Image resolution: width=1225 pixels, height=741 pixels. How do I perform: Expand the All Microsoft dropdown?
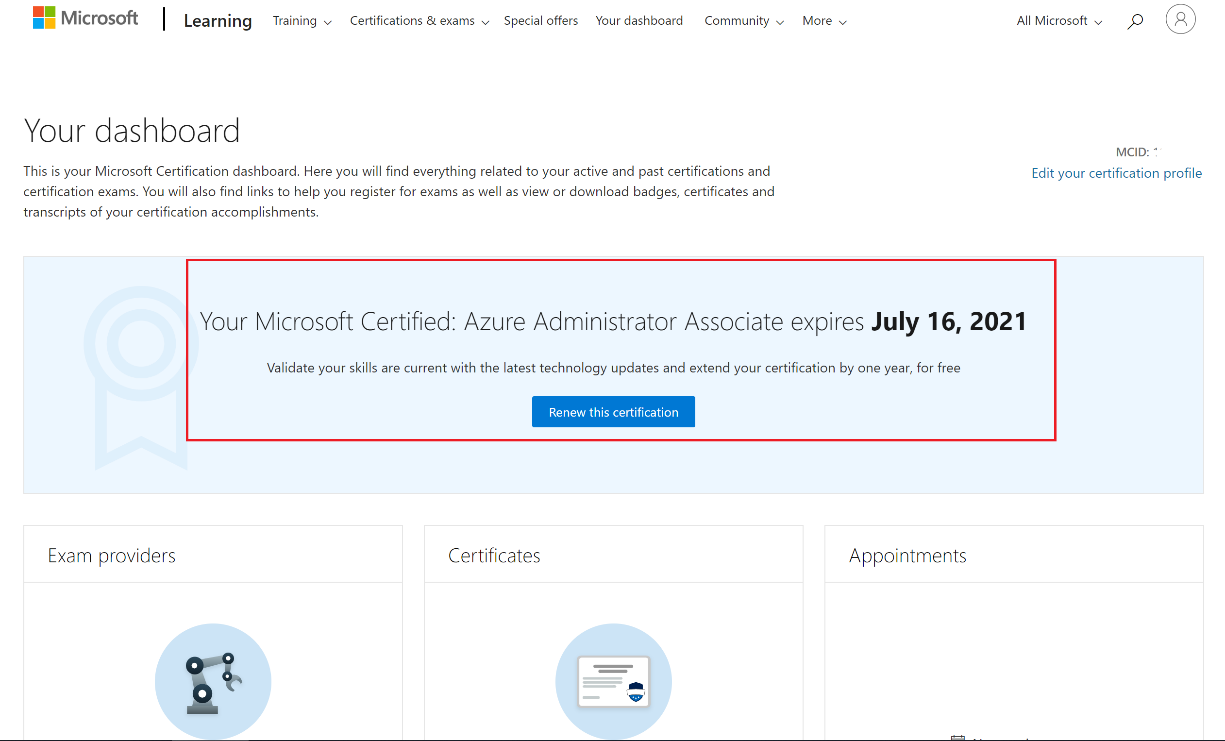tap(1060, 21)
